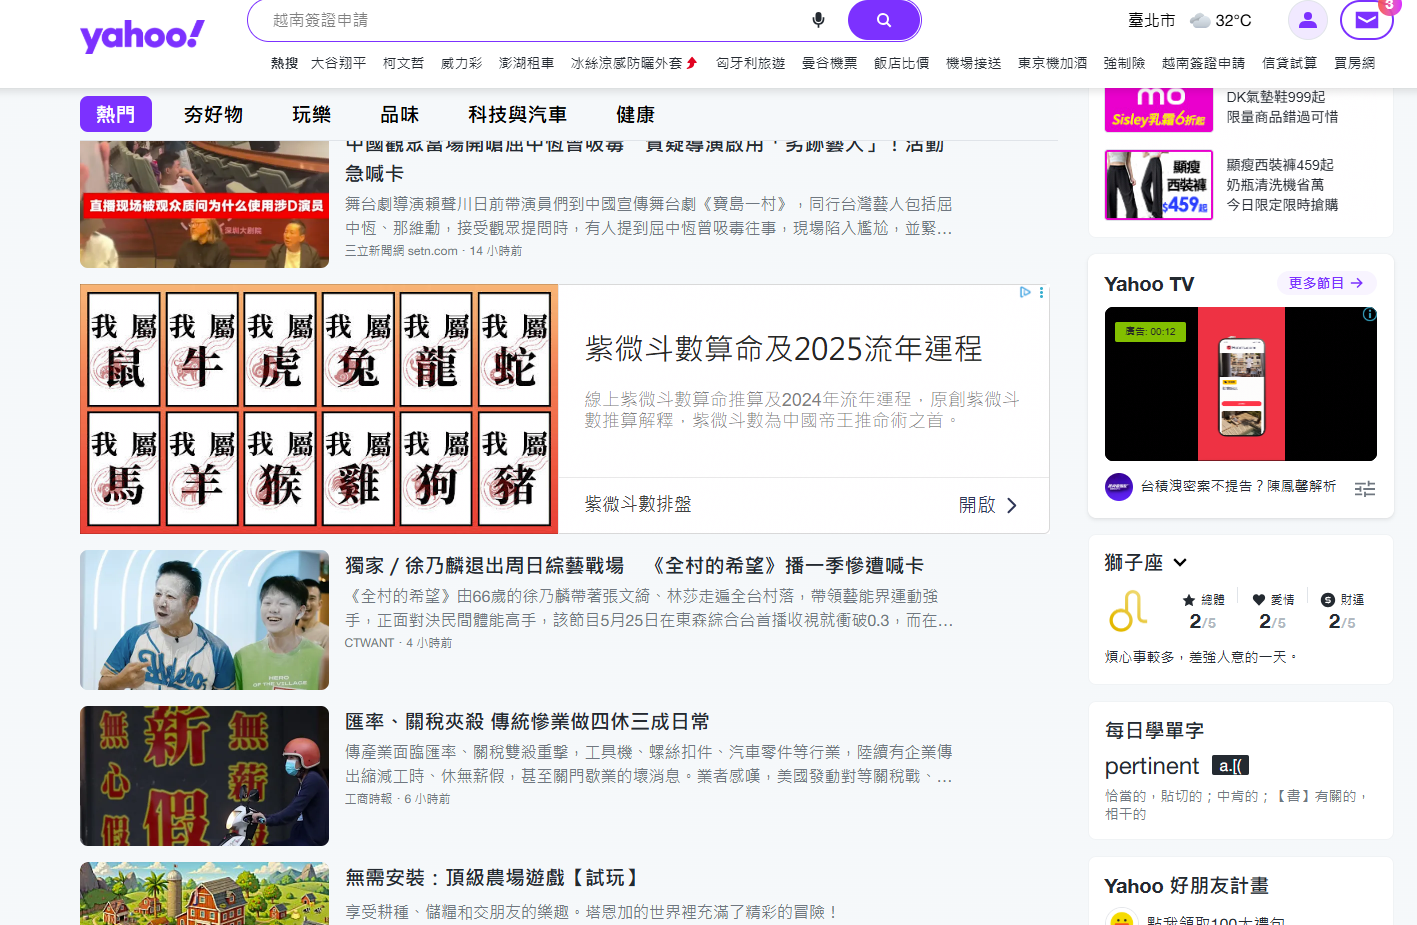Viewport: 1417px width, 925px height.
Task: Click the 每日學單字 heading
Action: click(x=1154, y=731)
